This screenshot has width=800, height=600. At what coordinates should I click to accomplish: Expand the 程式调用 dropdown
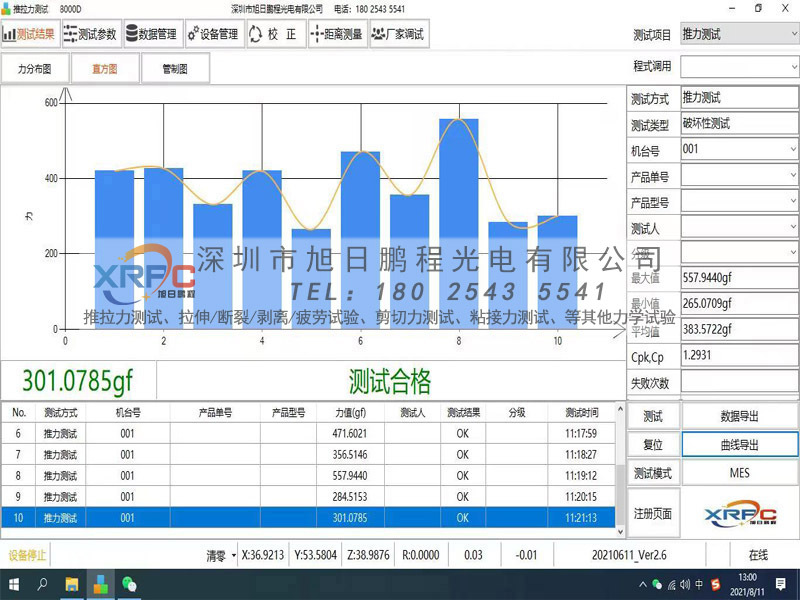point(794,66)
